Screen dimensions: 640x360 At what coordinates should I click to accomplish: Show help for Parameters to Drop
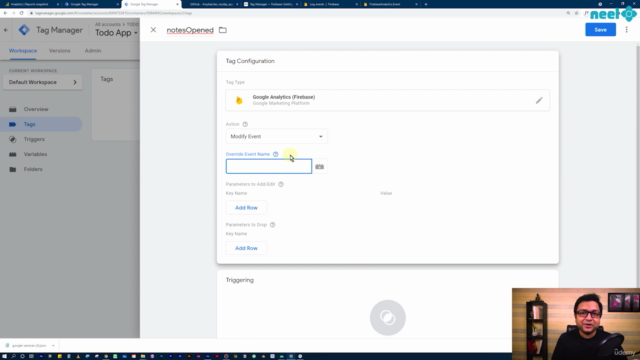coord(272,224)
